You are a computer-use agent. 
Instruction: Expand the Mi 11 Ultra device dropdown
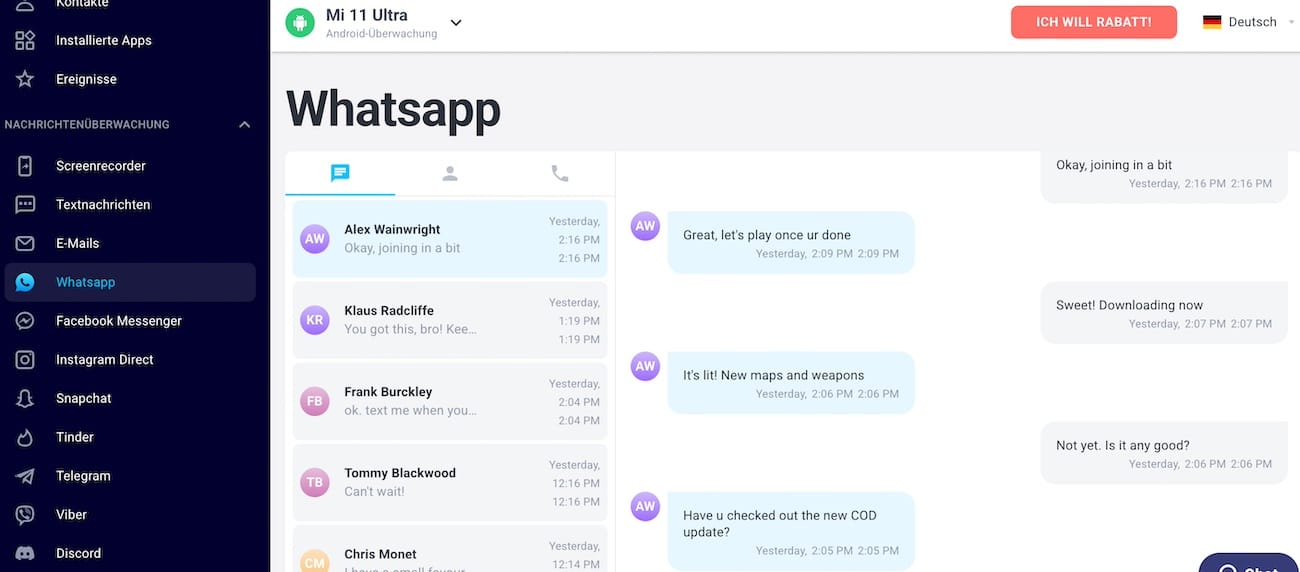(x=456, y=23)
